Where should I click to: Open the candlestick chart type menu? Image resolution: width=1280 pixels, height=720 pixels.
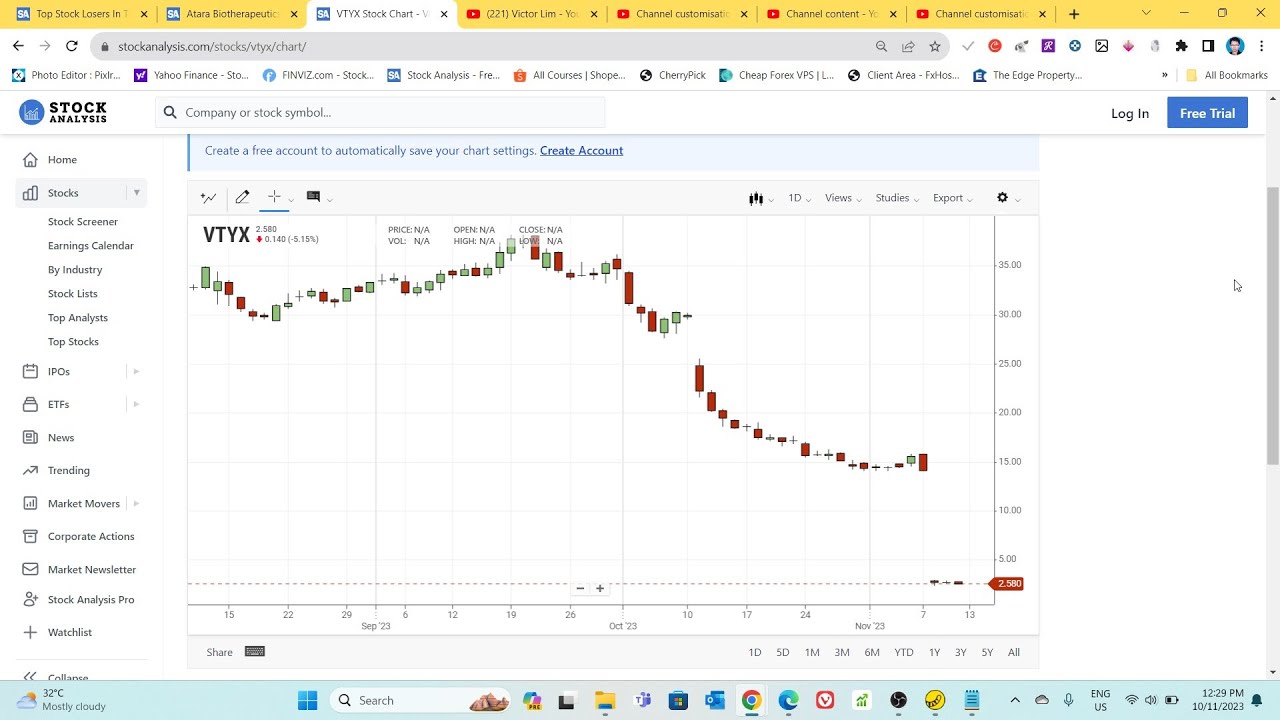[762, 198]
